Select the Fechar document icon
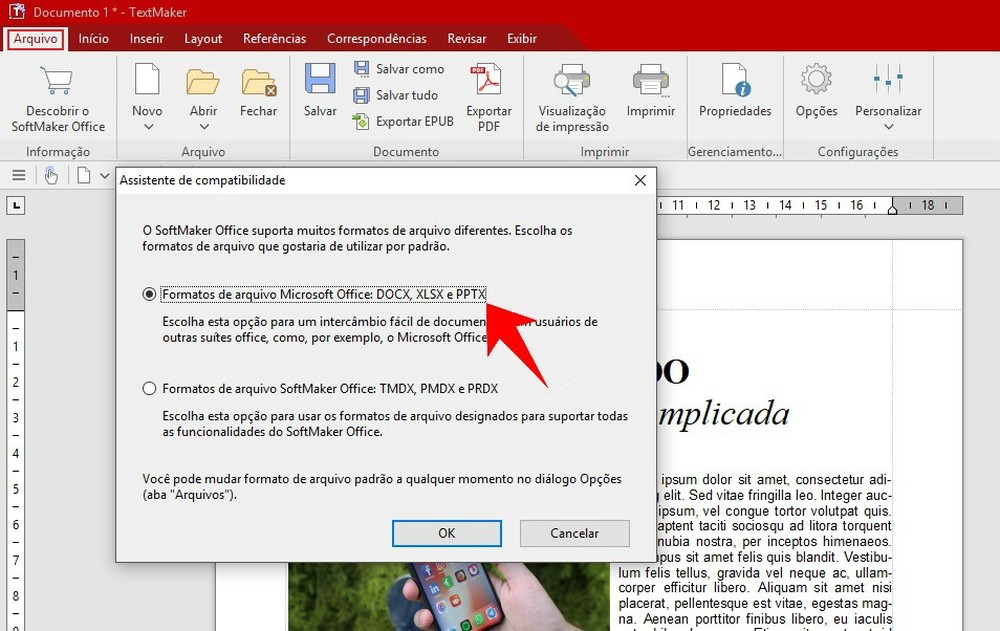The width and height of the screenshot is (1000, 631). coord(258,85)
